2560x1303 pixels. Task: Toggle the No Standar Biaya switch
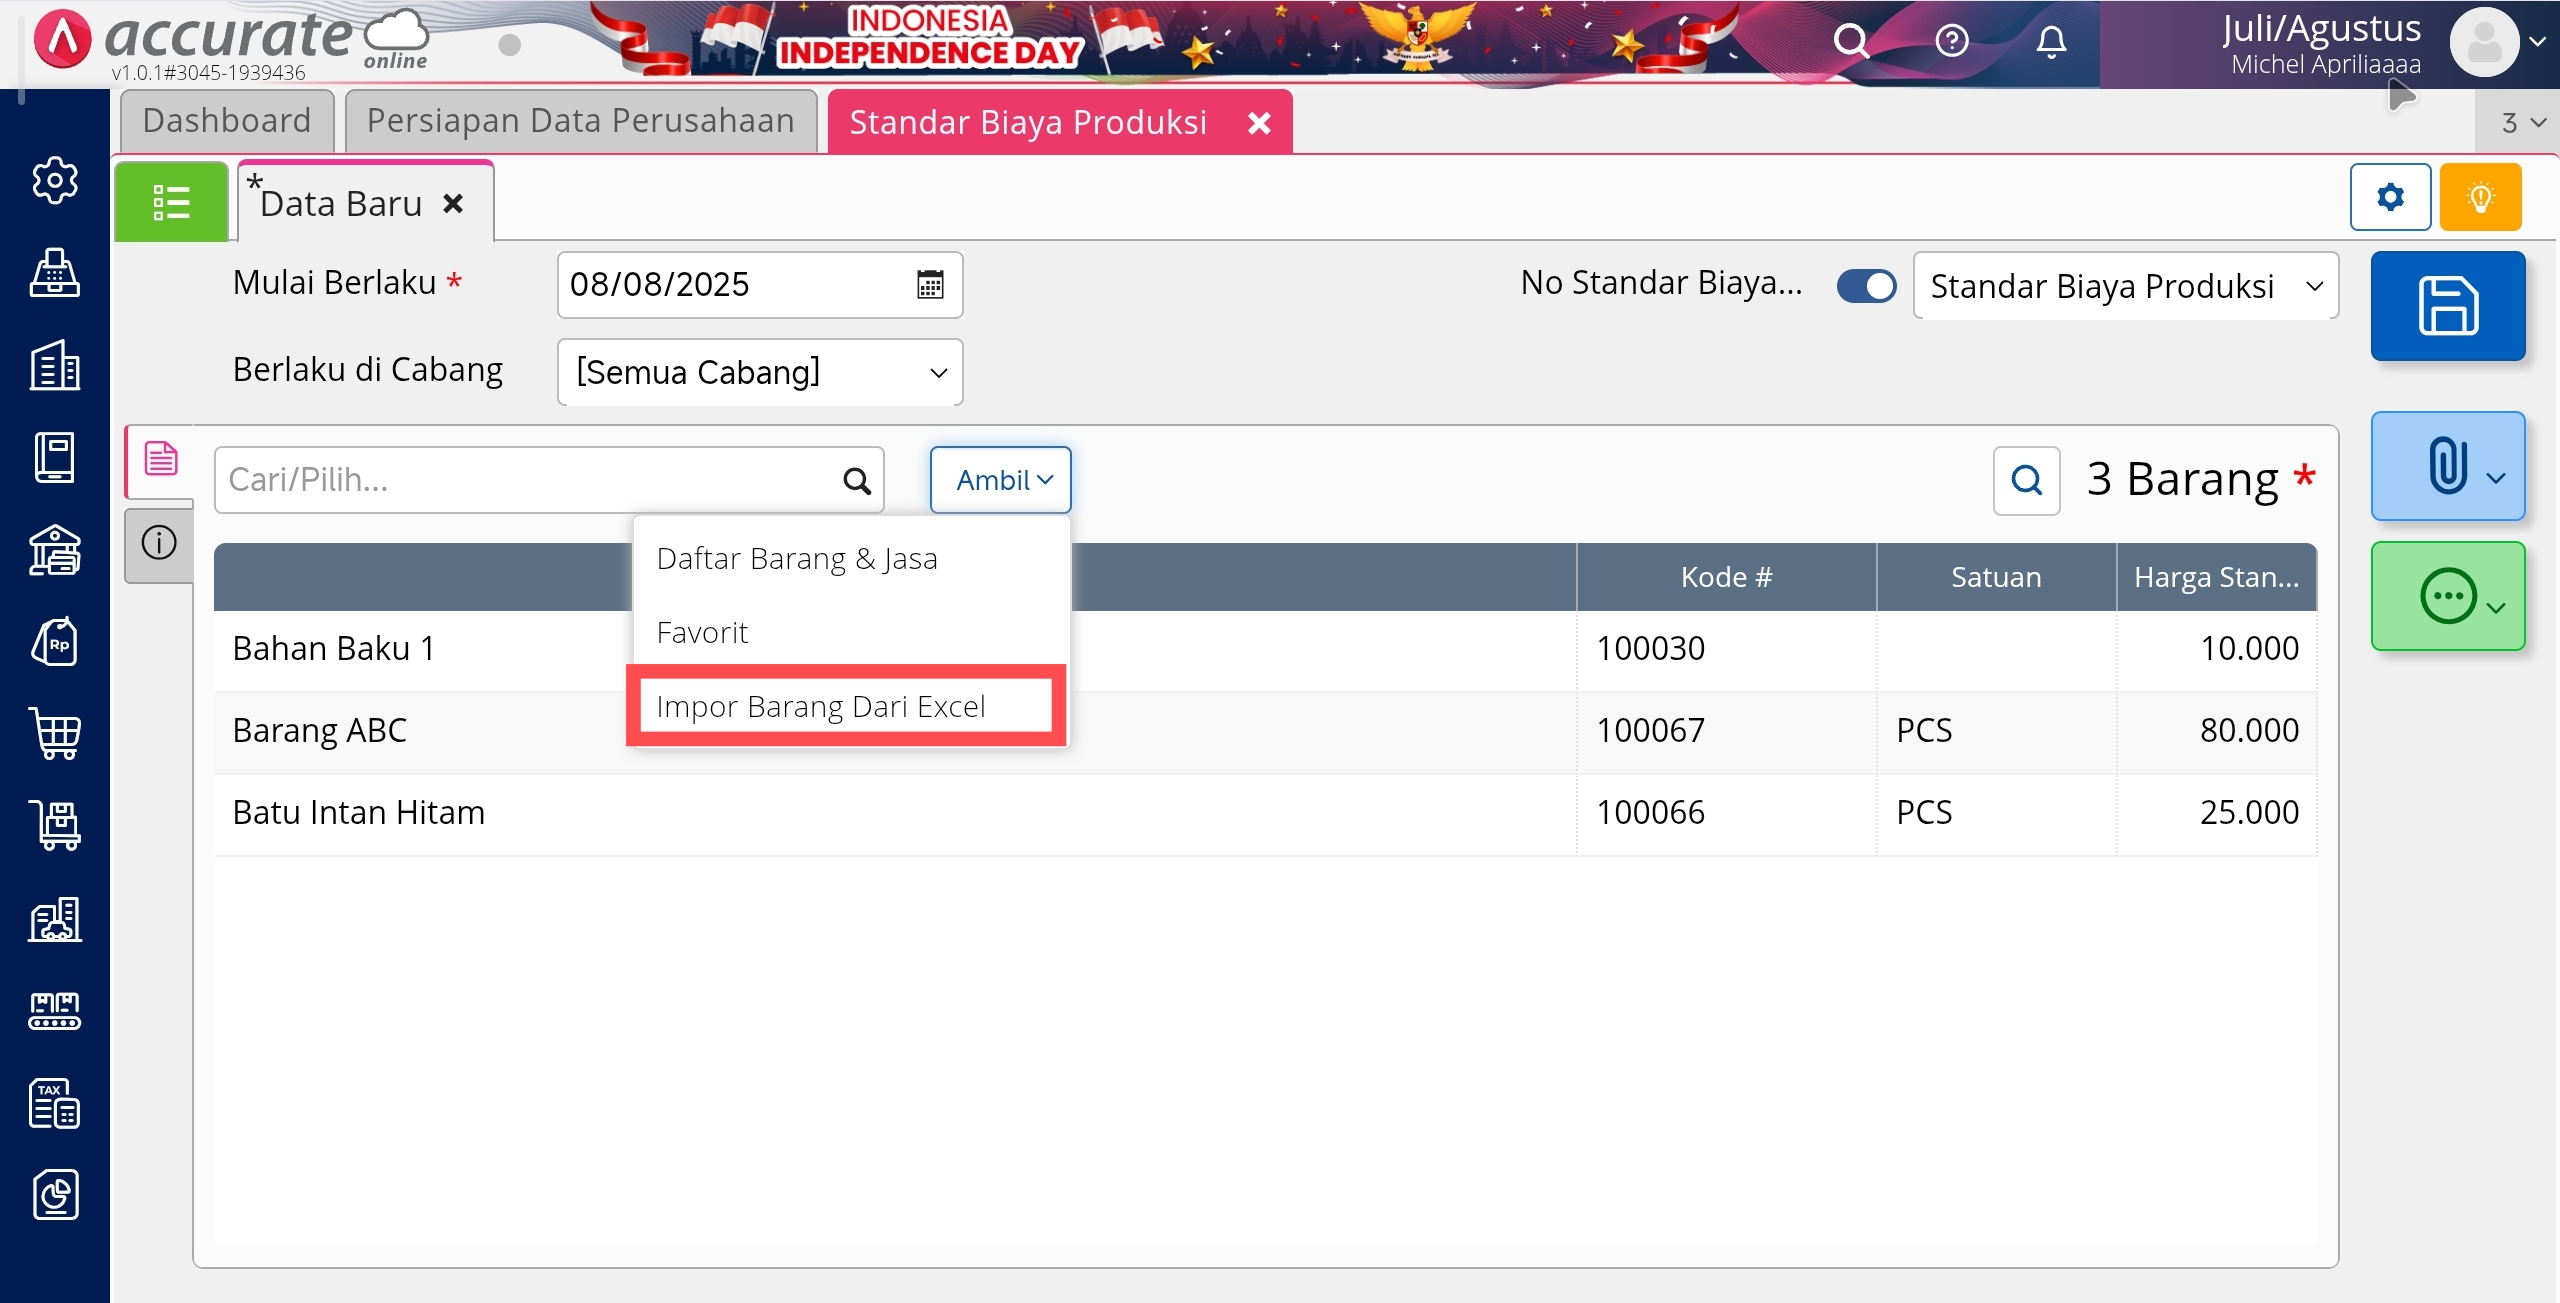click(1866, 286)
